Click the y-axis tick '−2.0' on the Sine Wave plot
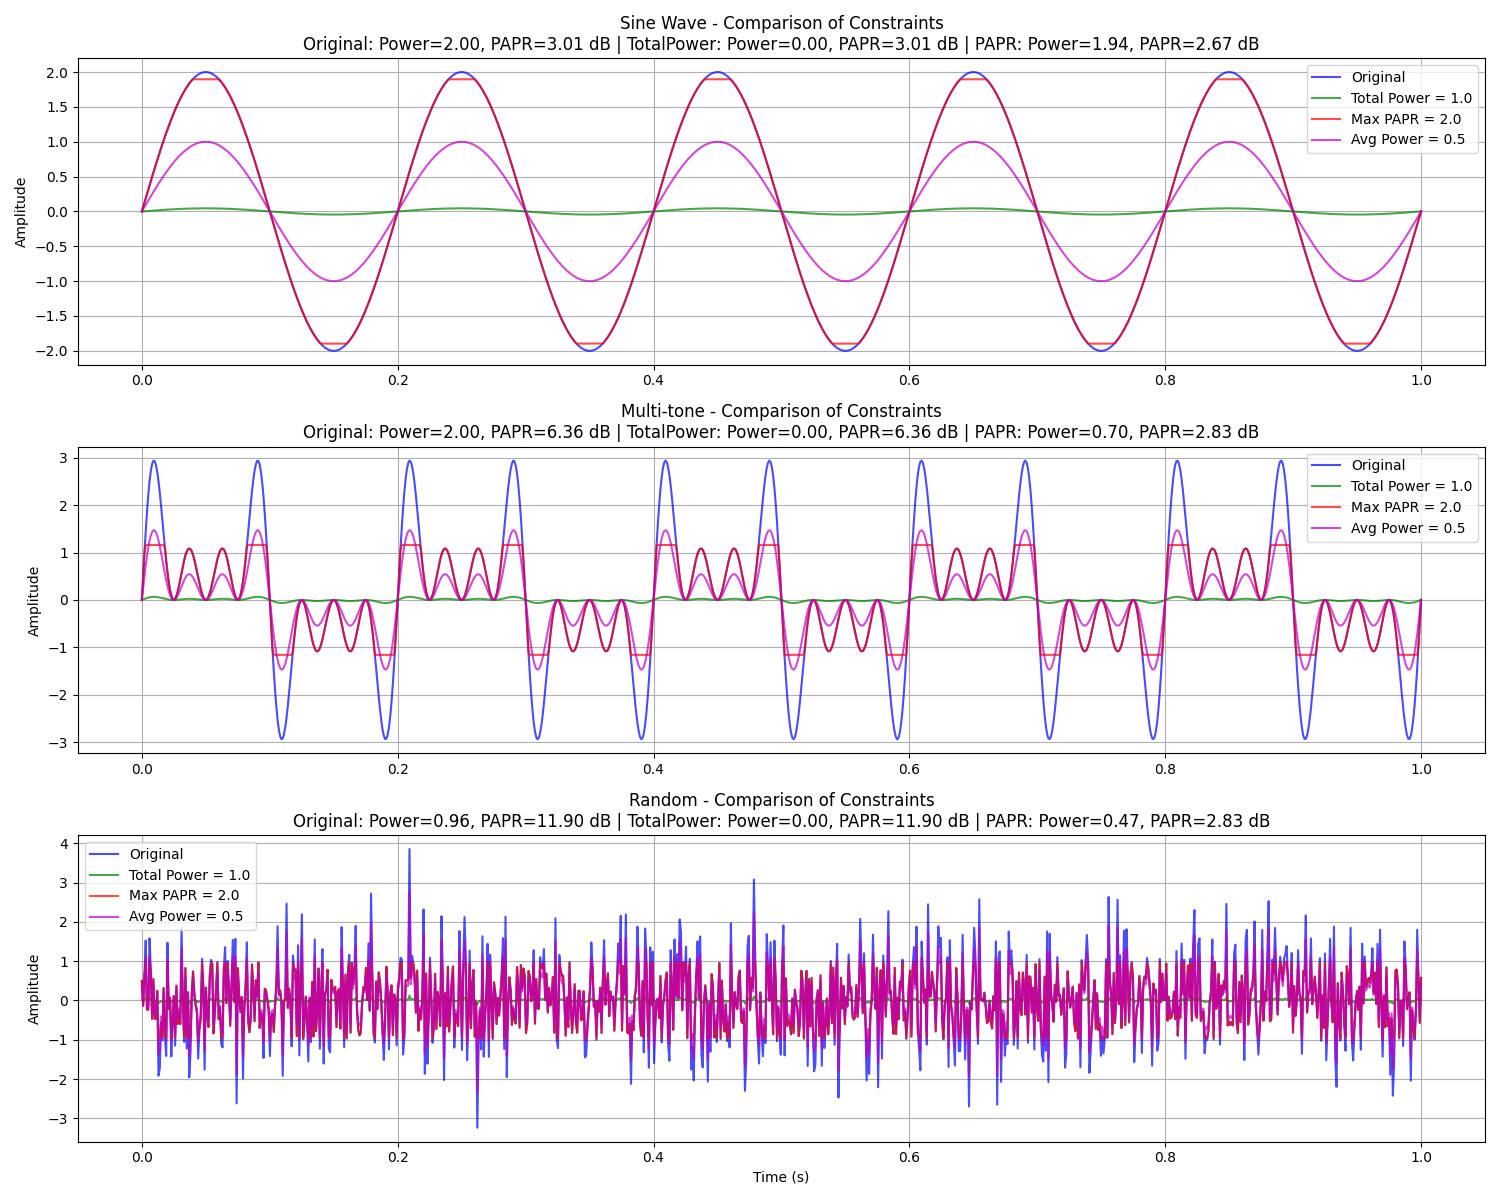Image resolution: width=1500 pixels, height=1200 pixels. pyautogui.click(x=54, y=352)
